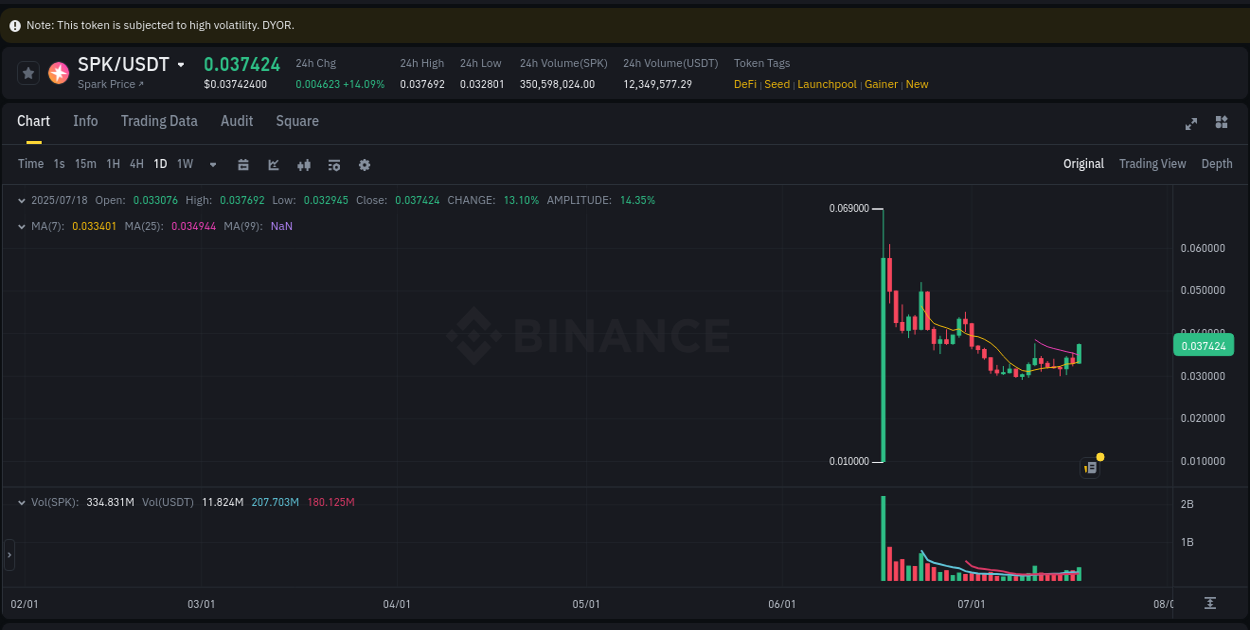Click the order book icon on the chart
Viewport: 1250px width, 630px height.
pos(1090,467)
